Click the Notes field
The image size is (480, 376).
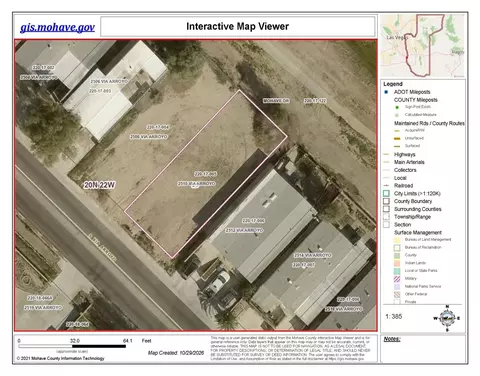point(423,349)
